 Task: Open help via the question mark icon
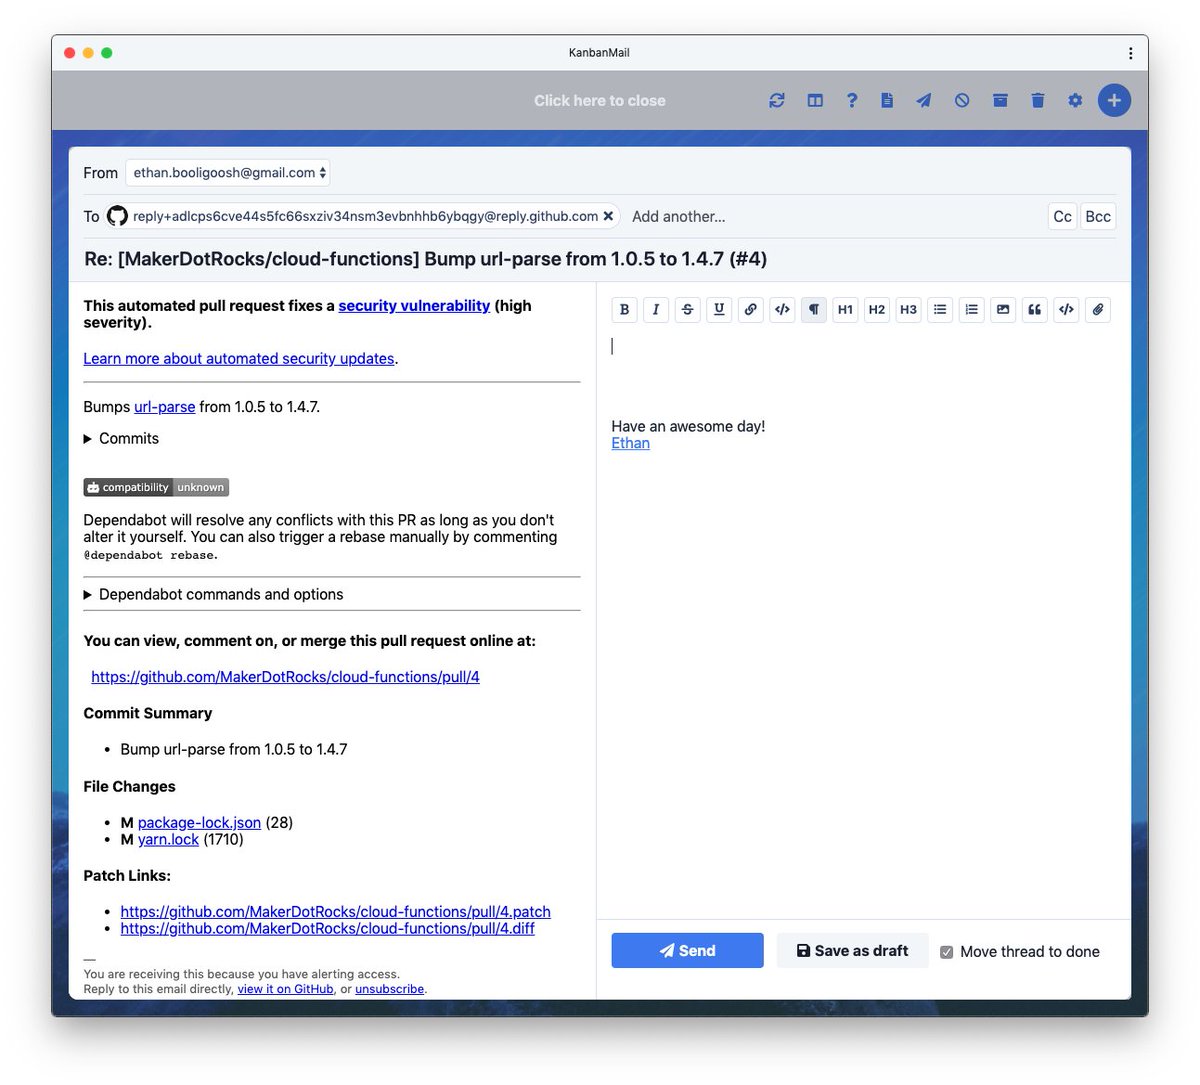(x=852, y=100)
